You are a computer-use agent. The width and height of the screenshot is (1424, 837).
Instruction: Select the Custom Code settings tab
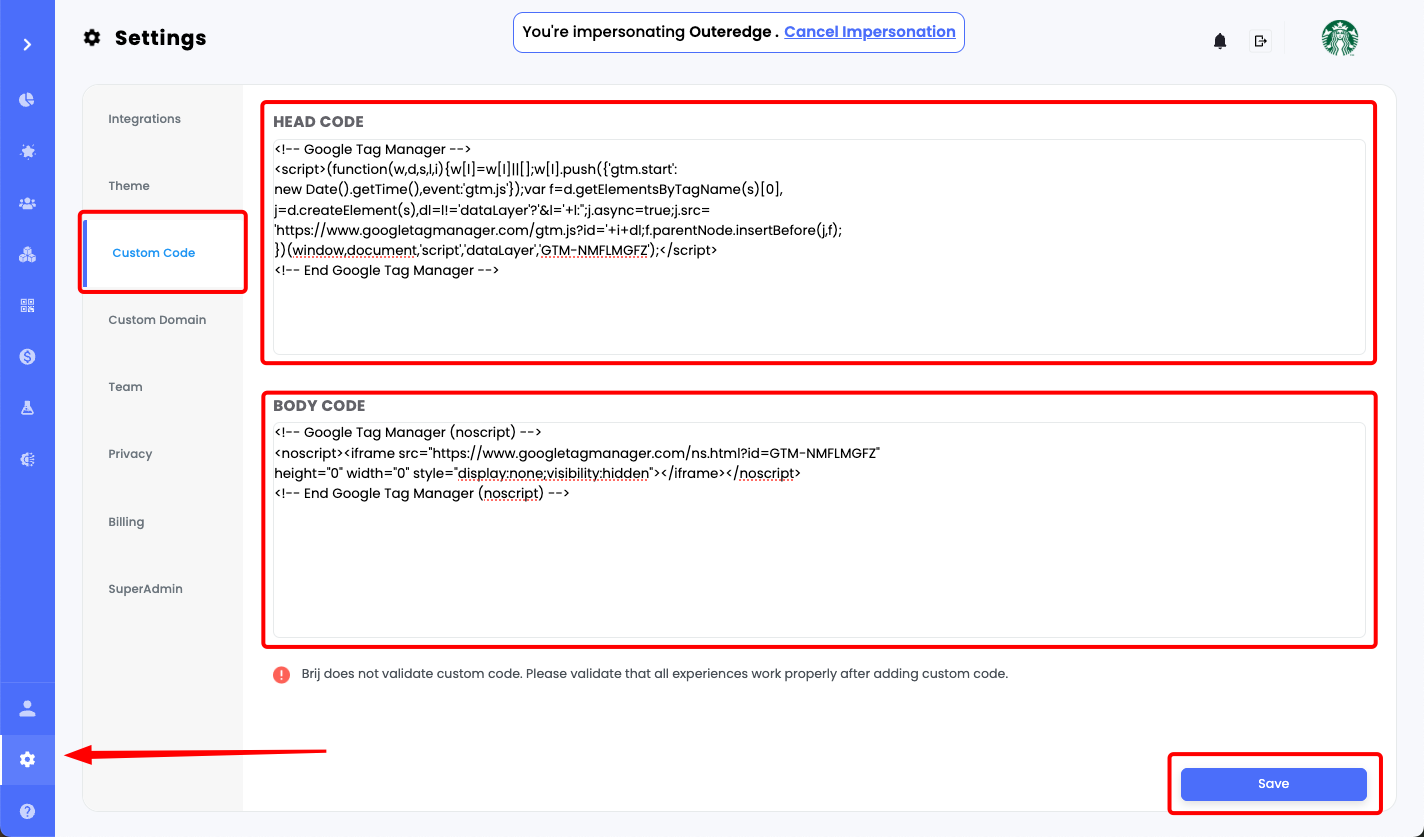tap(154, 253)
